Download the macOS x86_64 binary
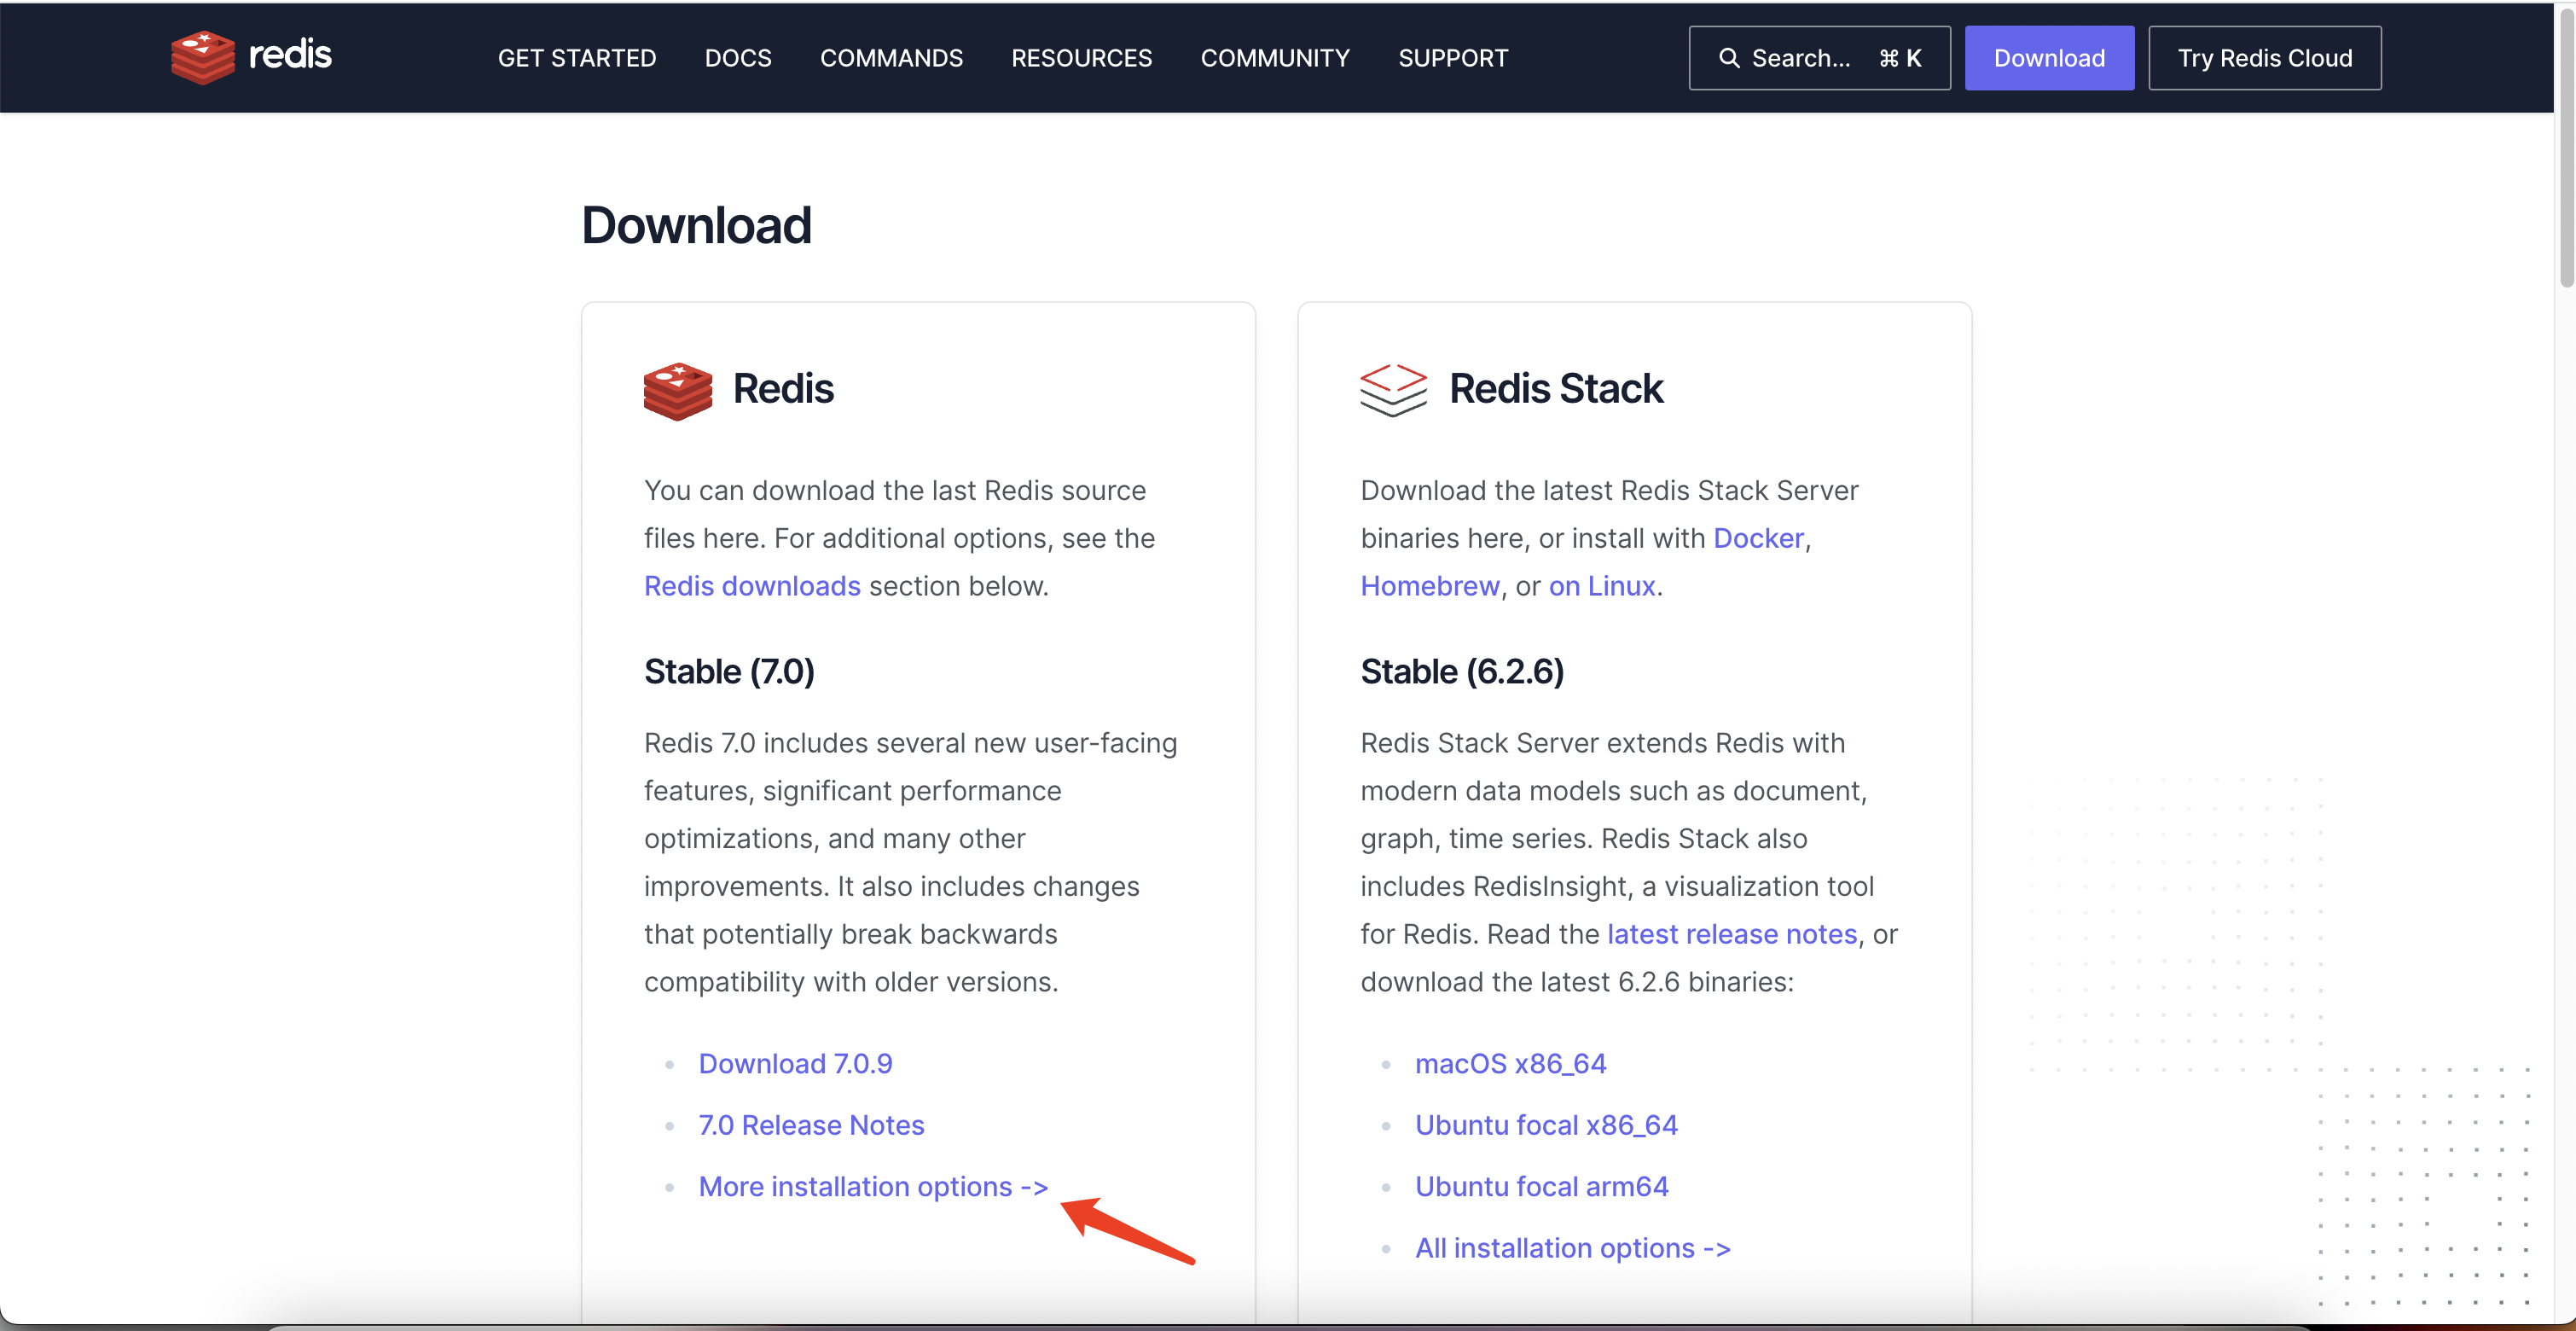 (x=1509, y=1063)
